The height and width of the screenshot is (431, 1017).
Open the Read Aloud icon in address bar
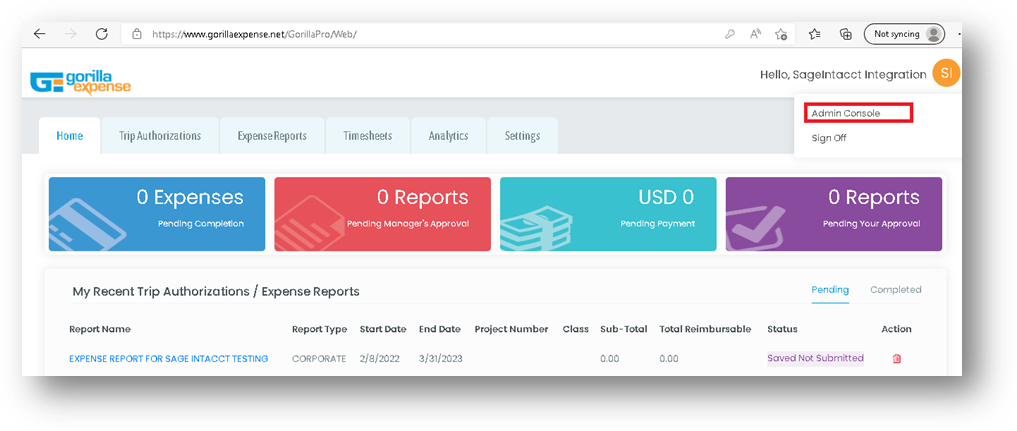(x=755, y=34)
